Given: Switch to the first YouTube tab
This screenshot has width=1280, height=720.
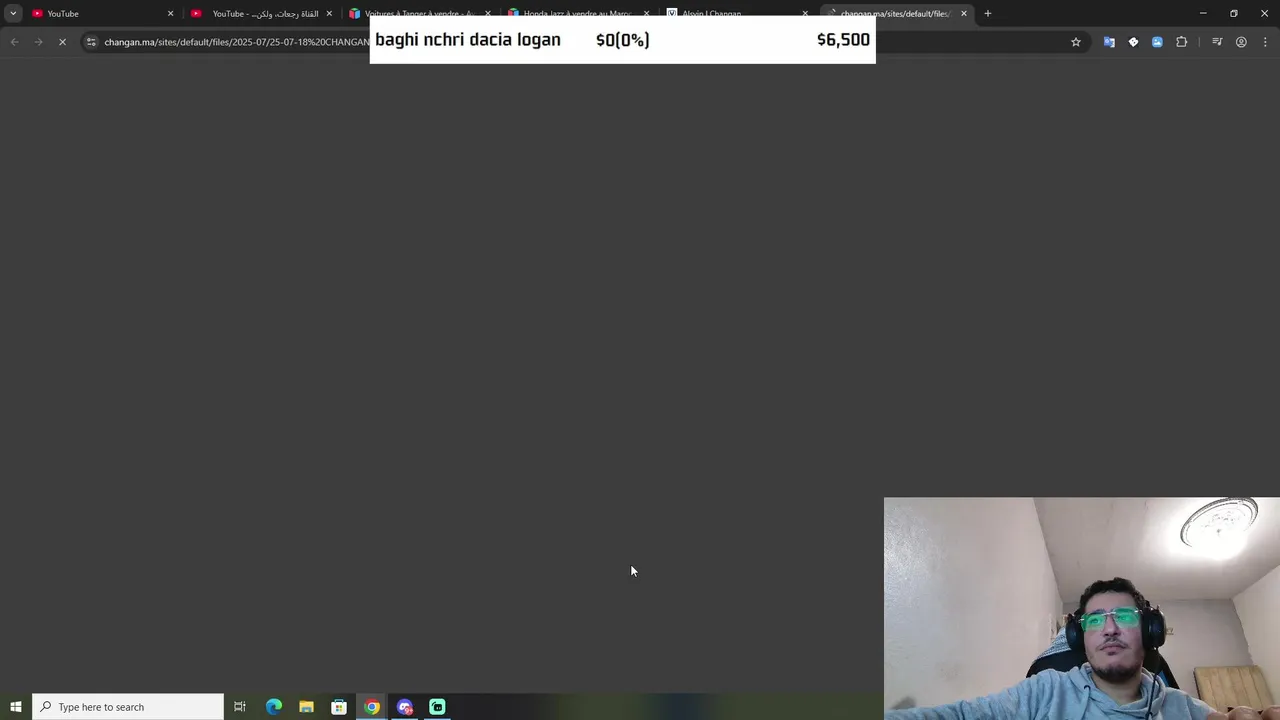Looking at the screenshot, I should point(100,14).
